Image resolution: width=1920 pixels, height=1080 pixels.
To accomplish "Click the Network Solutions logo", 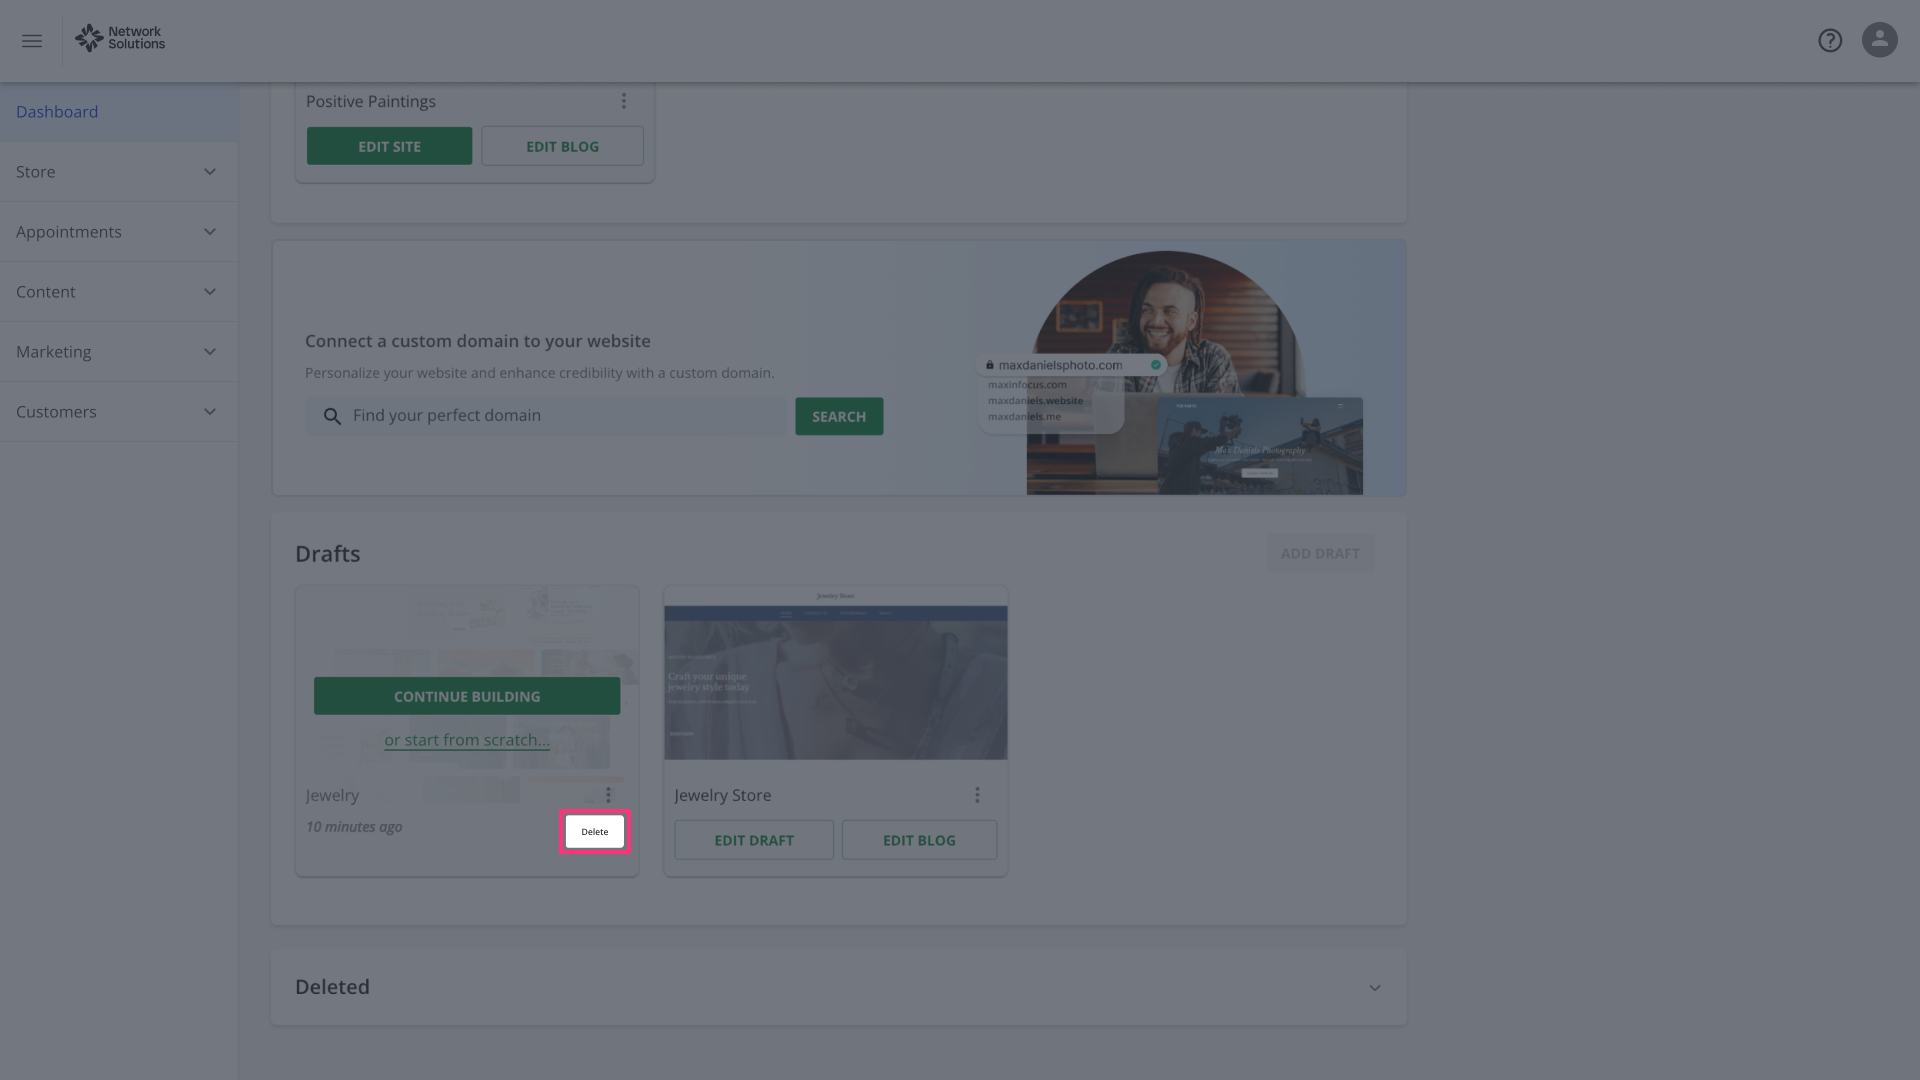I will point(120,39).
